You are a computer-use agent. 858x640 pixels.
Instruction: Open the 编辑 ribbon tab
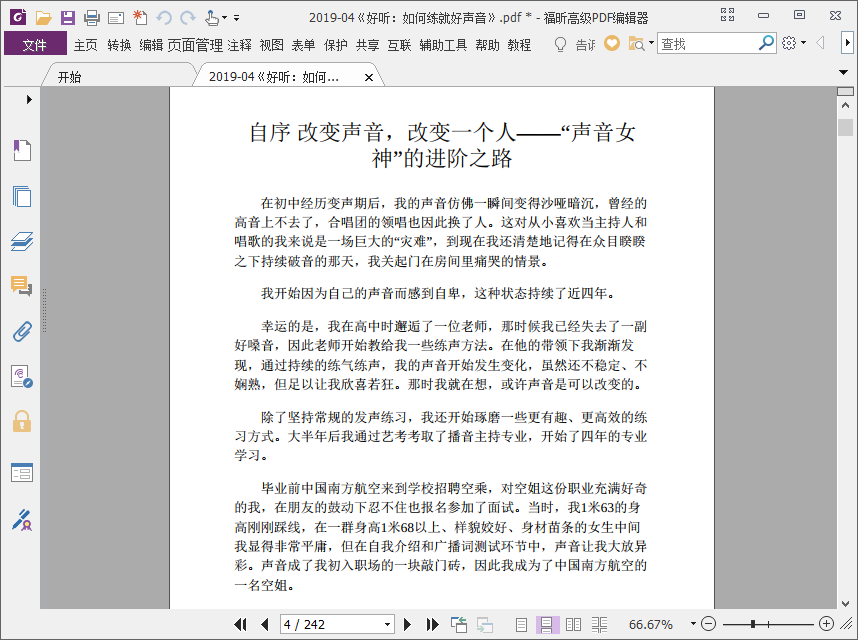pyautogui.click(x=151, y=45)
